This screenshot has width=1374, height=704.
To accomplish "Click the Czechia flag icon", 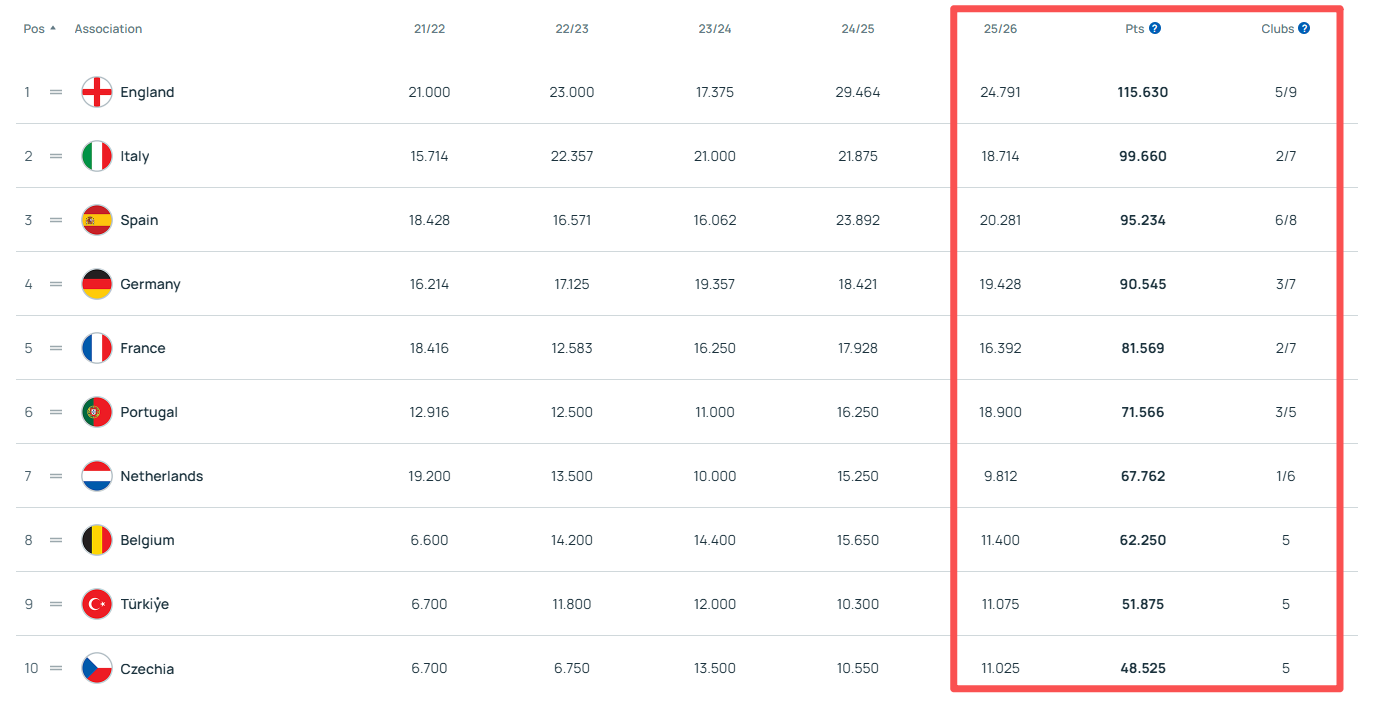I will point(97,668).
